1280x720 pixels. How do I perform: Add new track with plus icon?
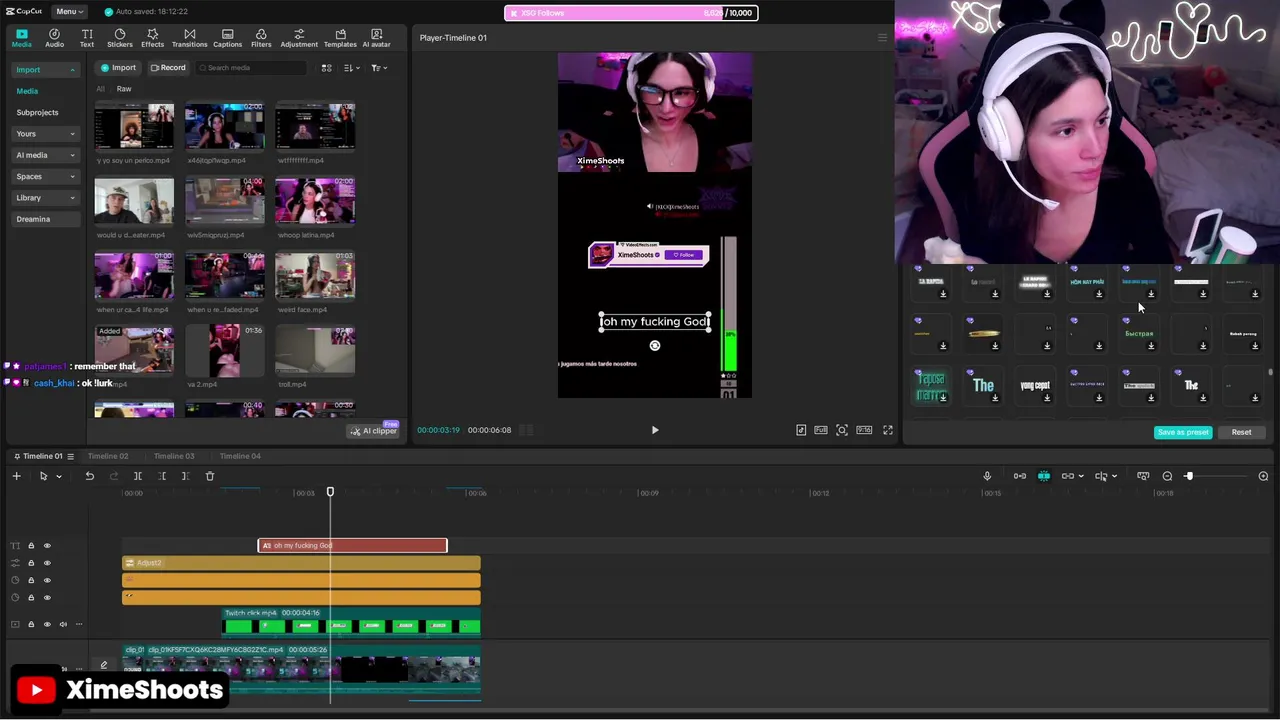[x=16, y=476]
